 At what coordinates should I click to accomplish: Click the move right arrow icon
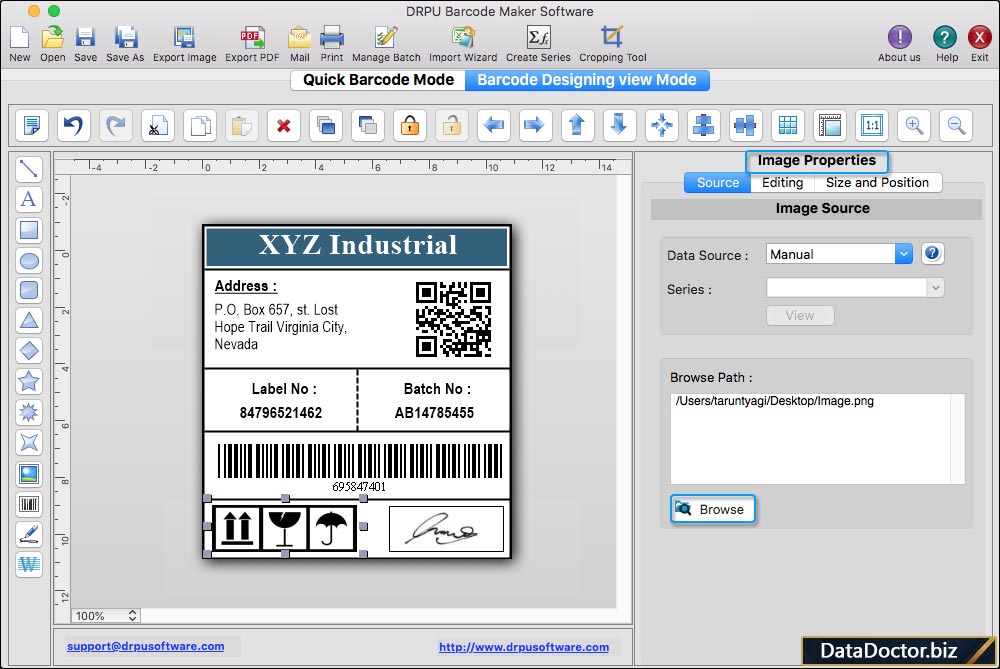click(534, 125)
